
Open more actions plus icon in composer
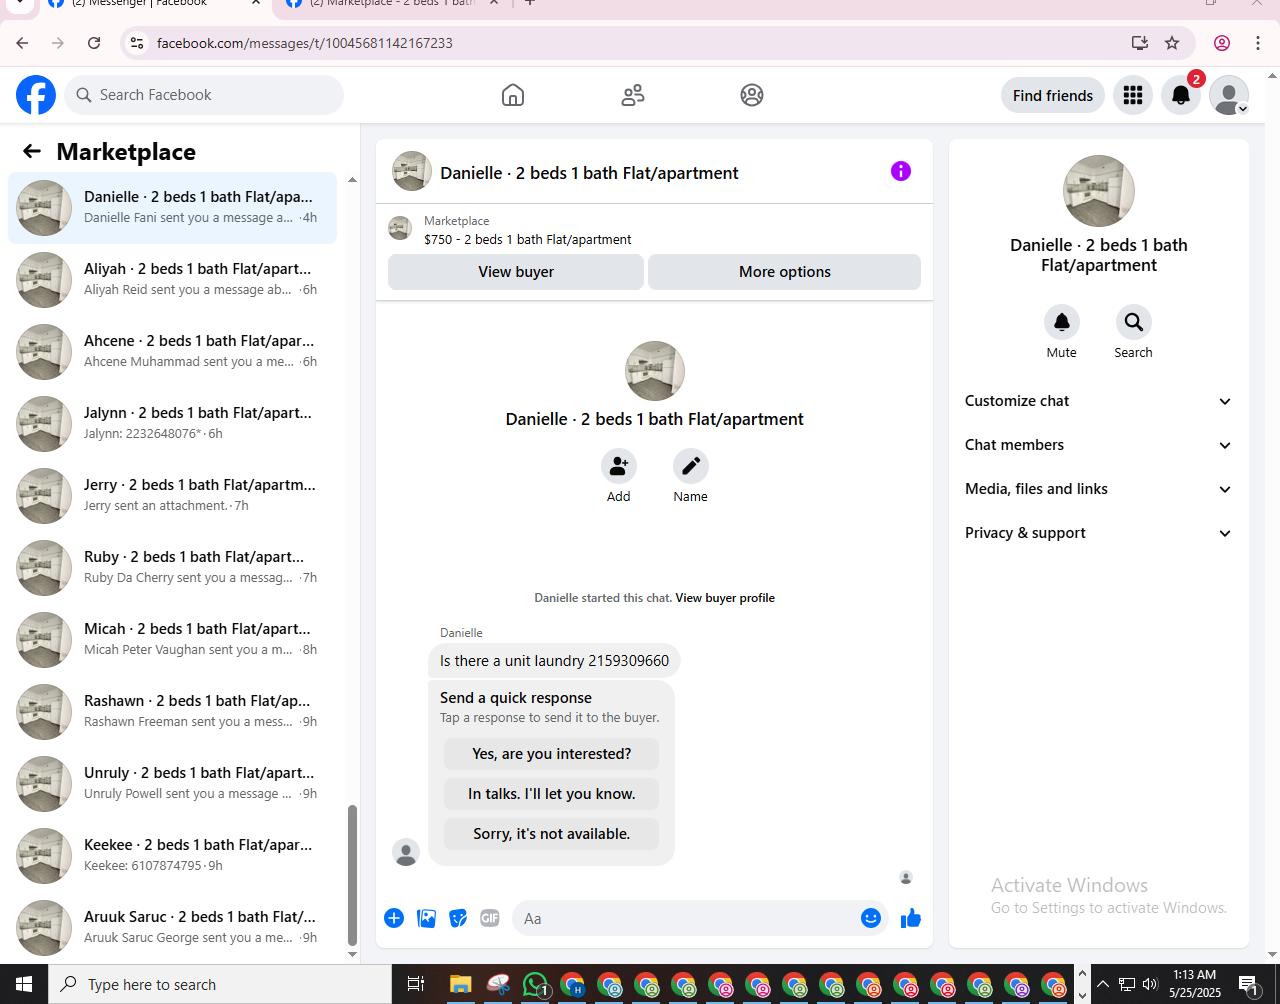pyautogui.click(x=394, y=918)
